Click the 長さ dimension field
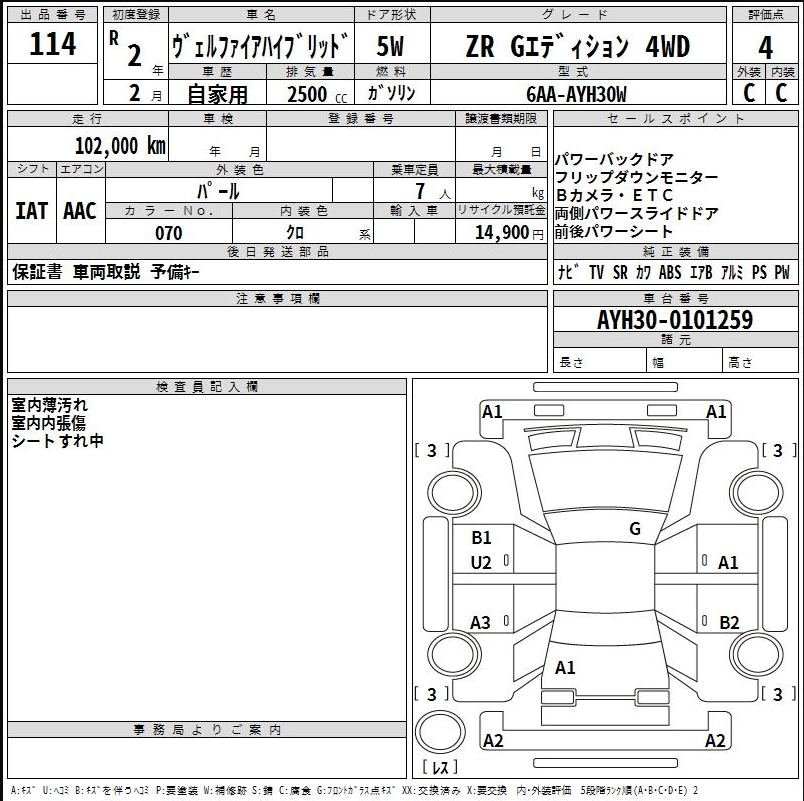 [599, 360]
